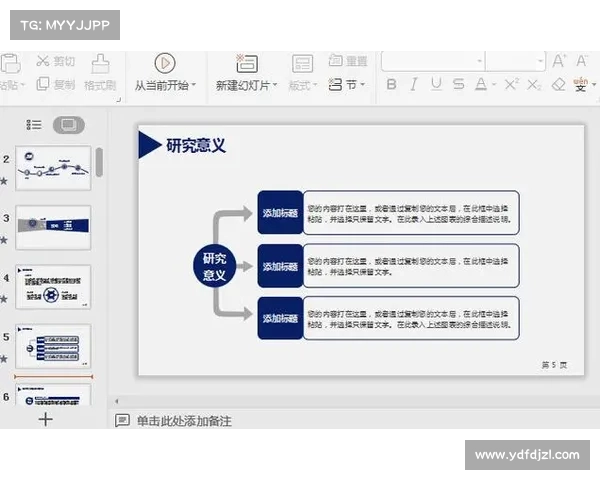
Task: Click the slide panel vertical scrollbar
Action: coord(99,162)
